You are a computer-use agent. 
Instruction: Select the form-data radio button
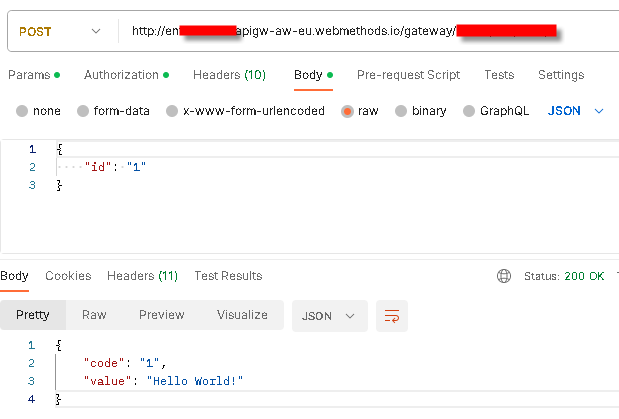click(x=83, y=111)
